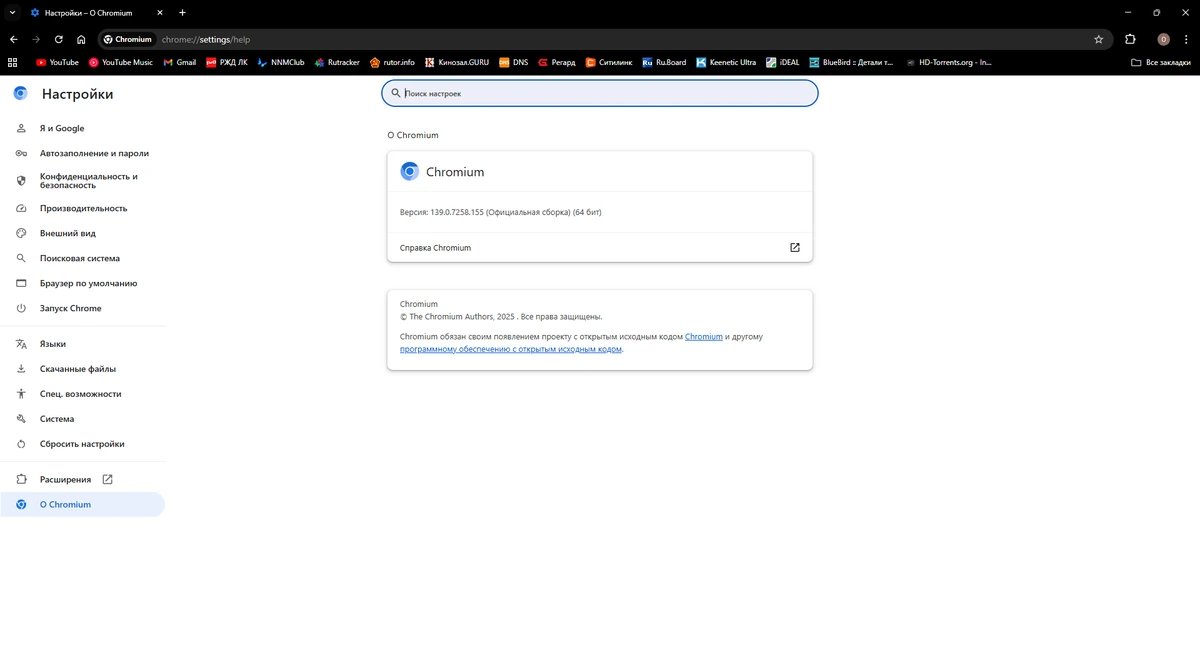The image size is (1200, 650).
Task: Open Расширения in the sidebar
Action: [82, 480]
